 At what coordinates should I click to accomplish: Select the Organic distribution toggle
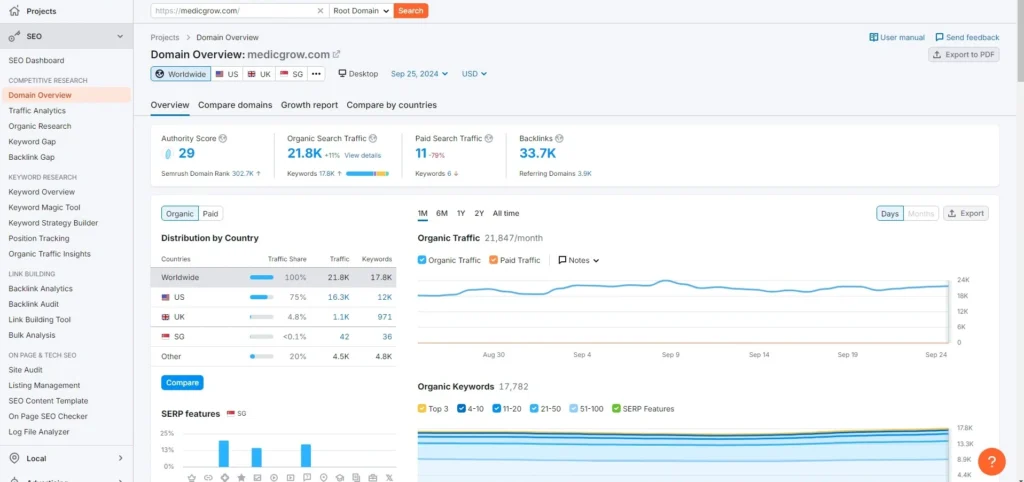[180, 214]
